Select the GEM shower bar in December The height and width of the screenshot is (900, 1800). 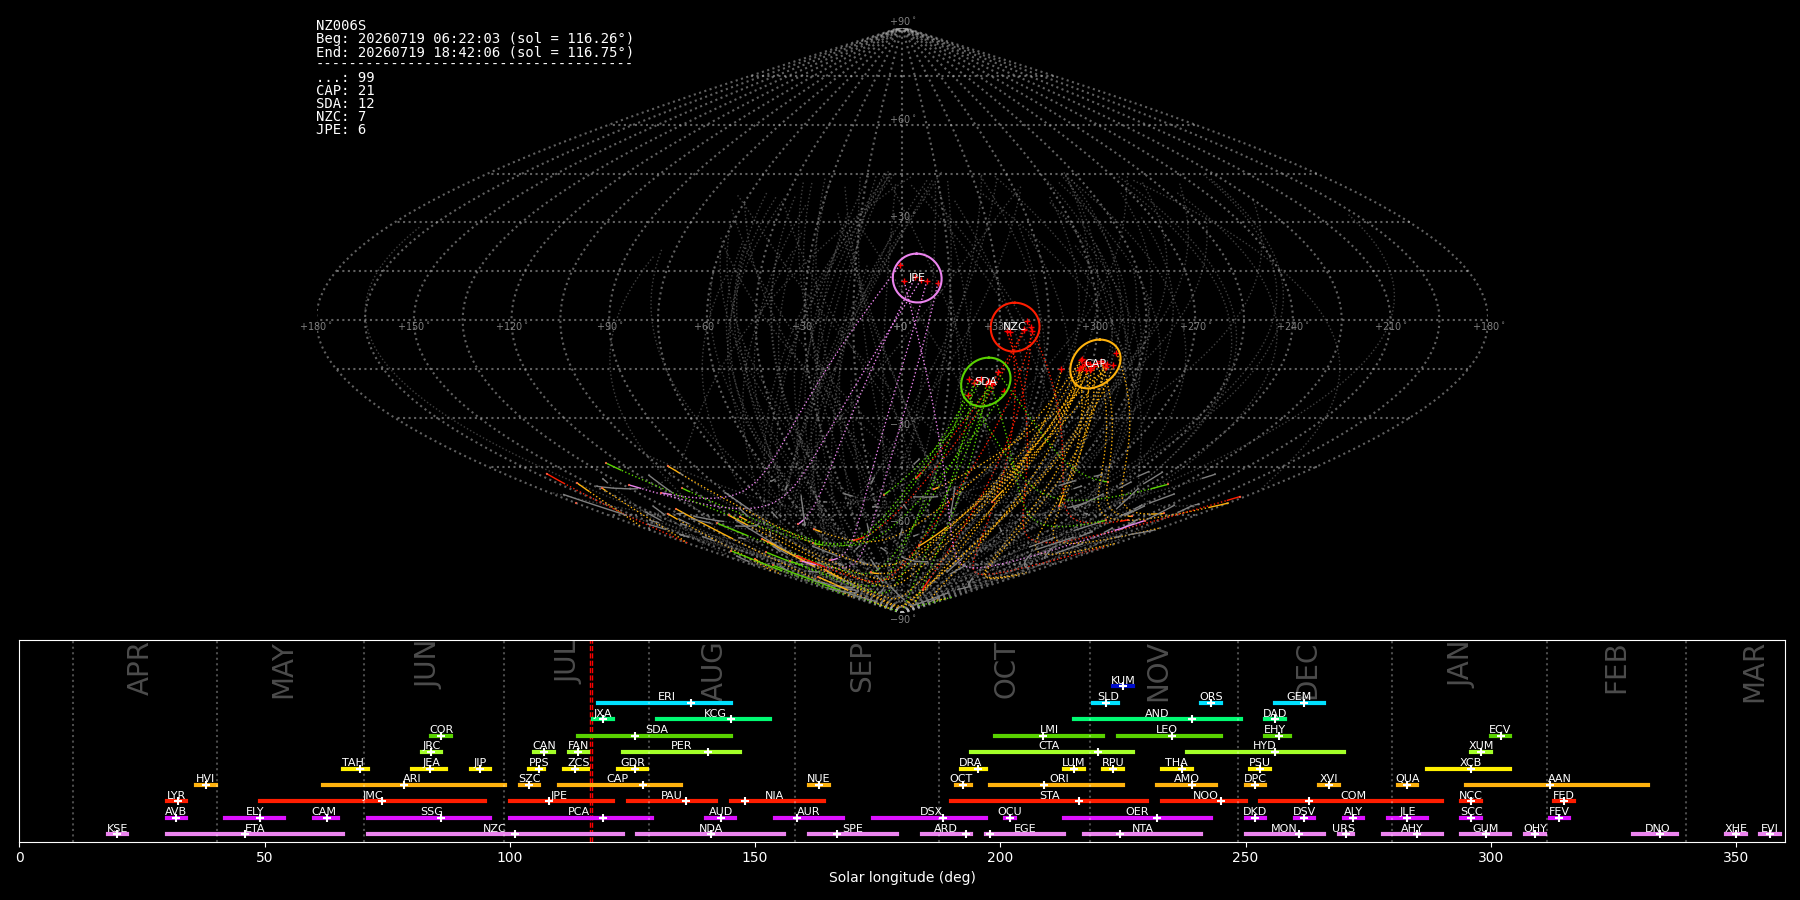coord(1299,703)
